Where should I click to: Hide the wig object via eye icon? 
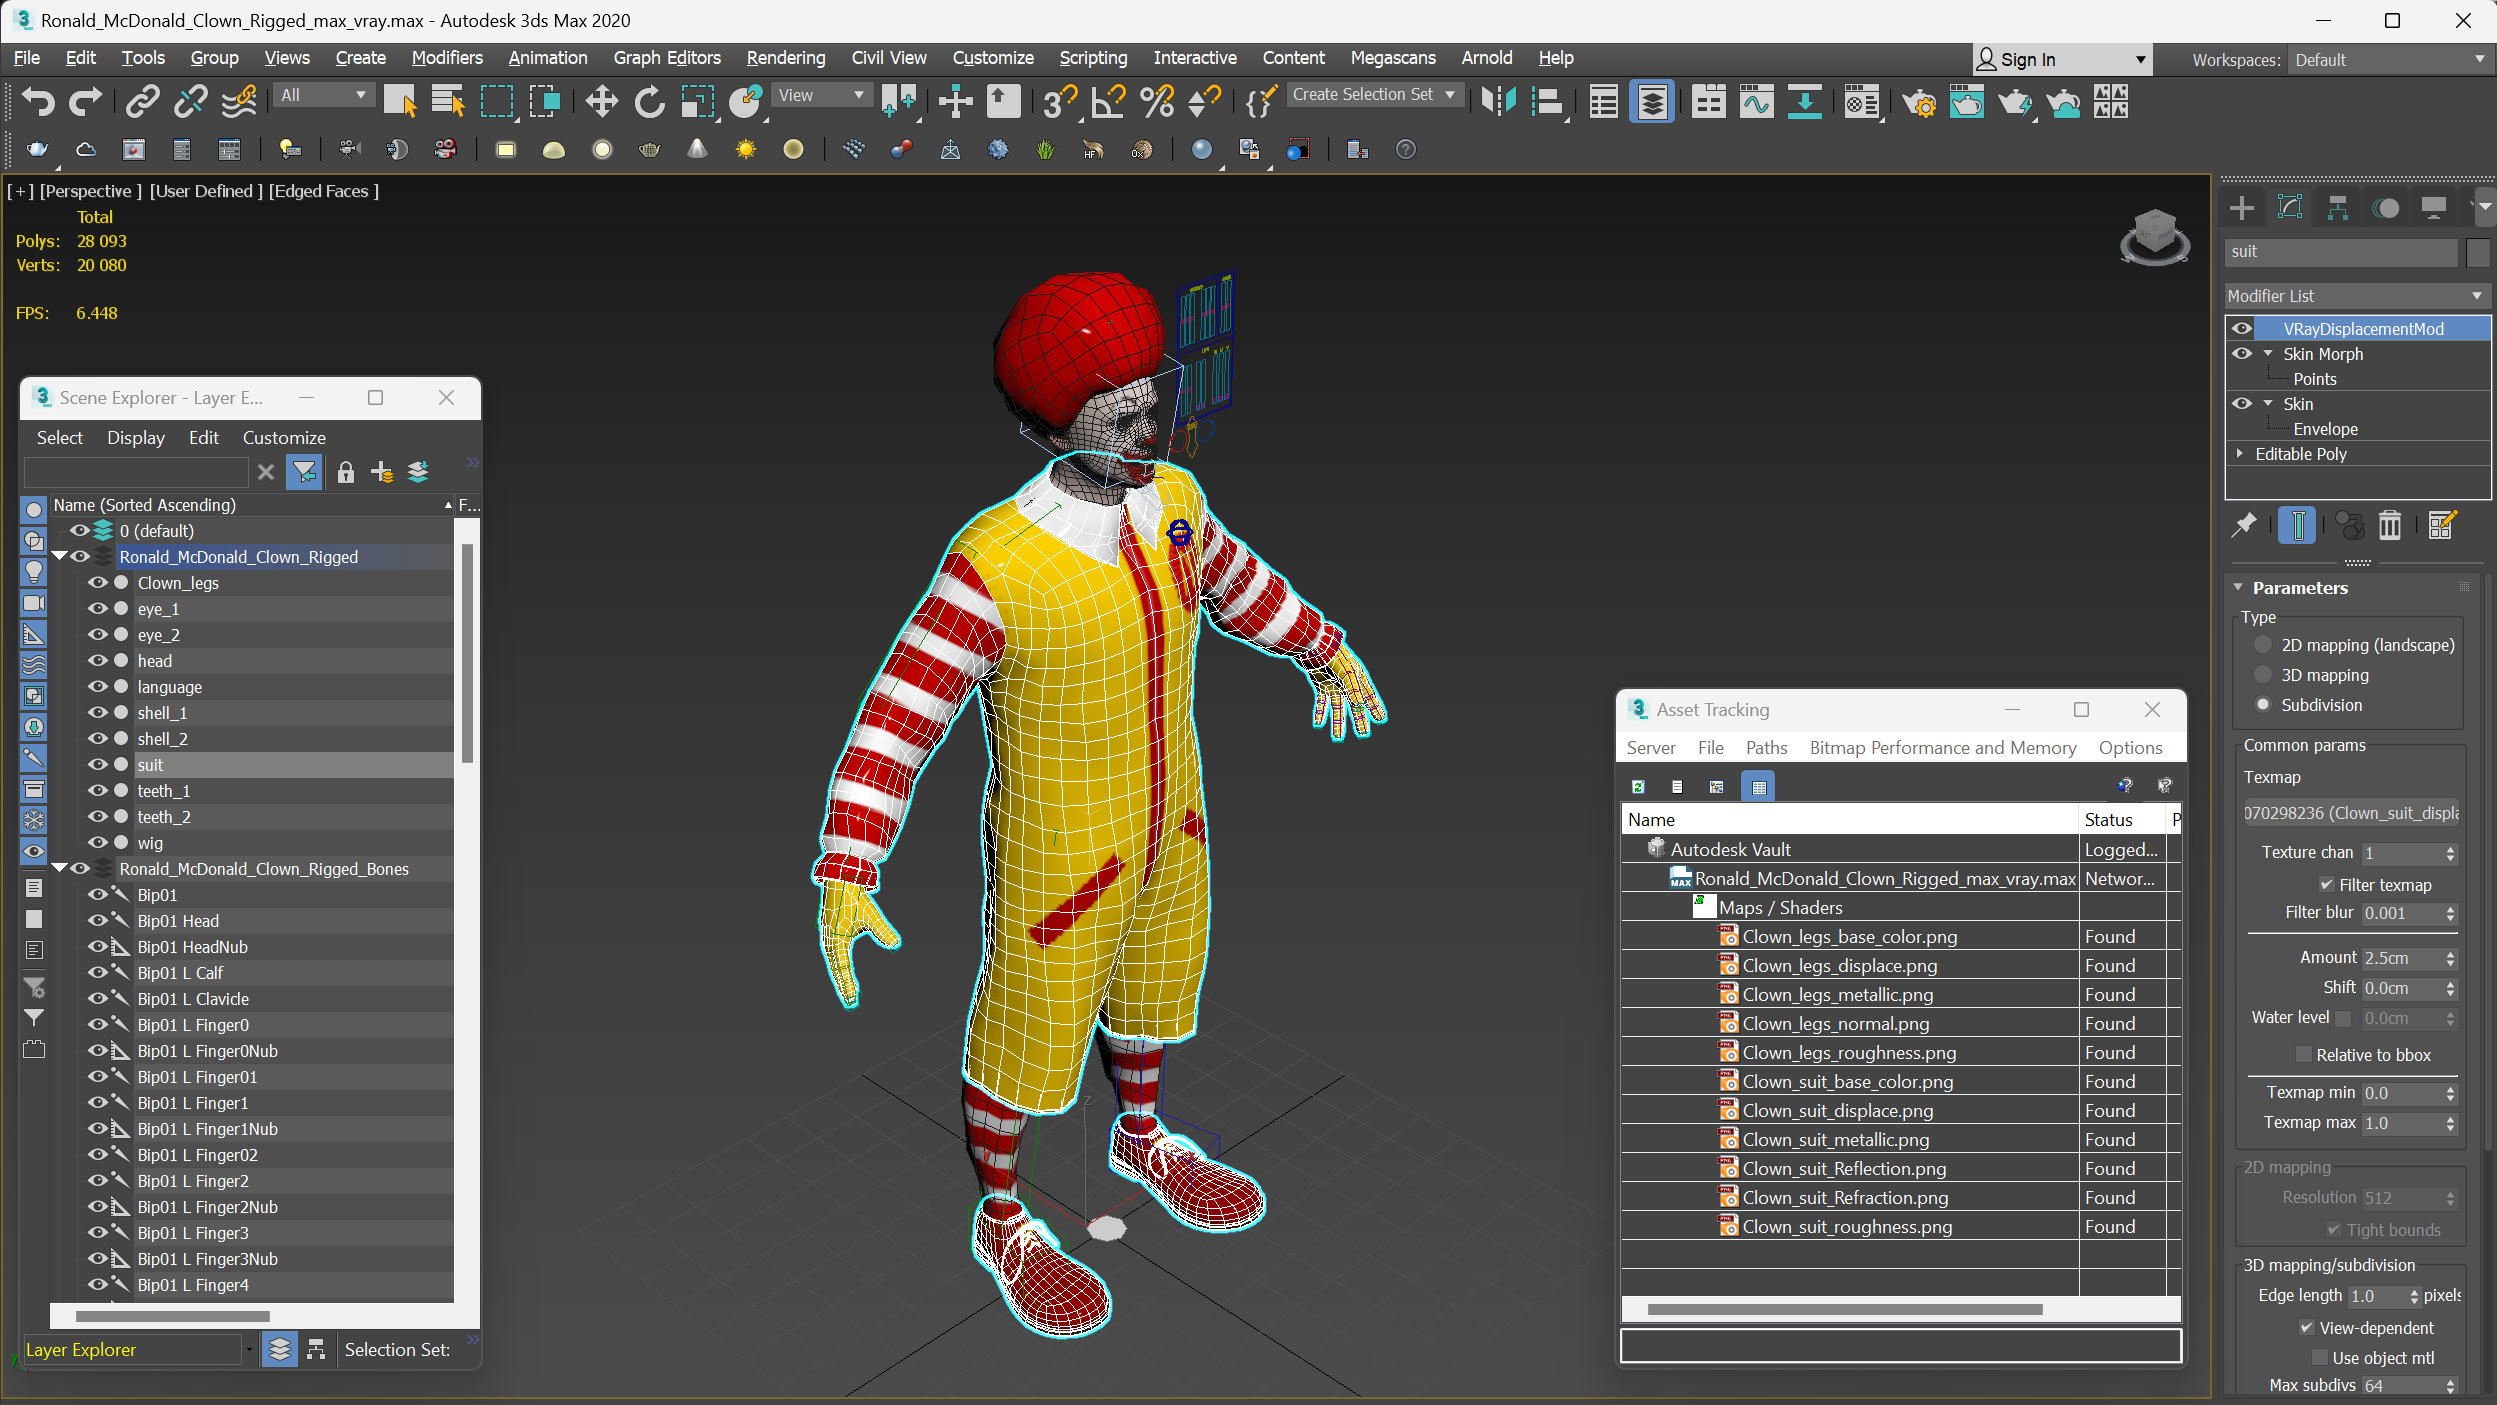pos(97,842)
